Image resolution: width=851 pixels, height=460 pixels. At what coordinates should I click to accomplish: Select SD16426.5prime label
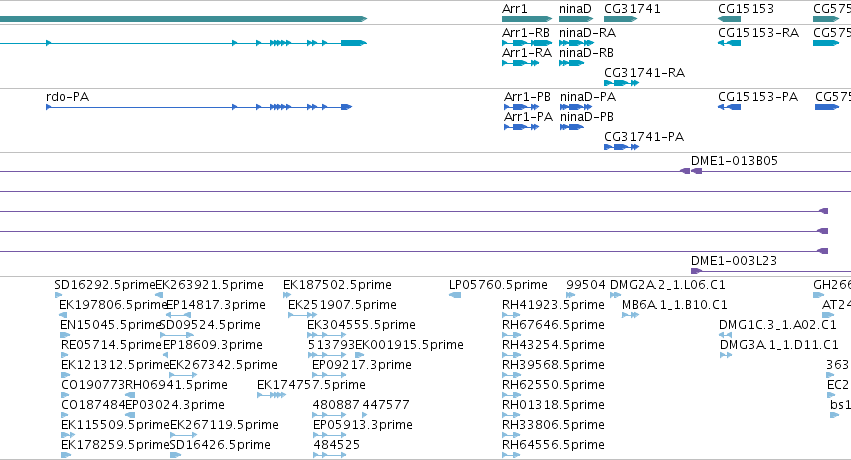[220, 445]
